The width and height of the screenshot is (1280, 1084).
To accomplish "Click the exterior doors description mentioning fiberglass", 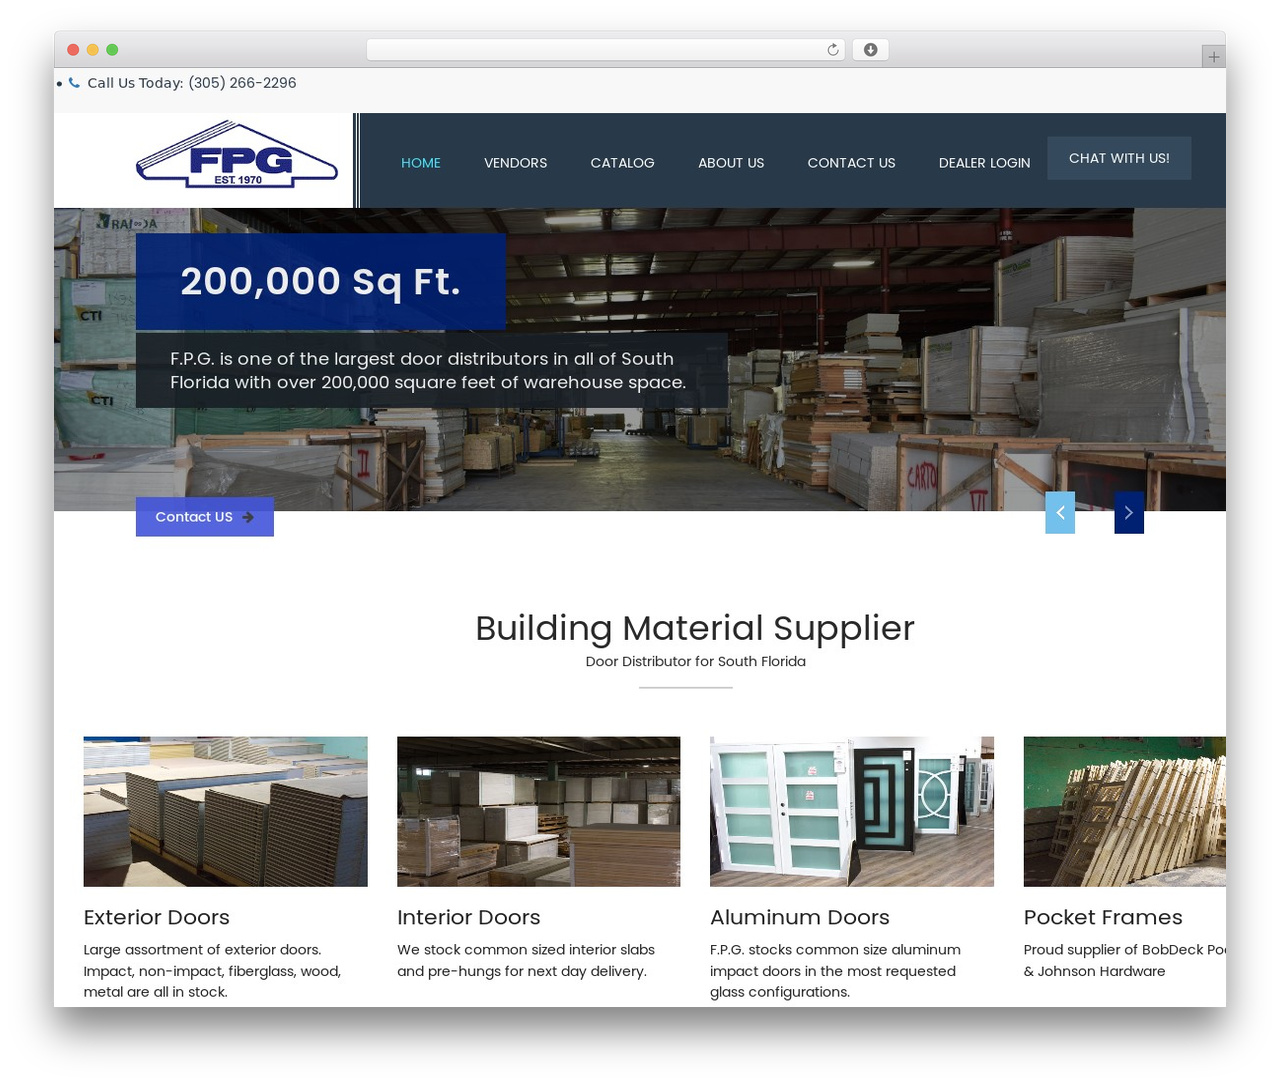I will 213,971.
